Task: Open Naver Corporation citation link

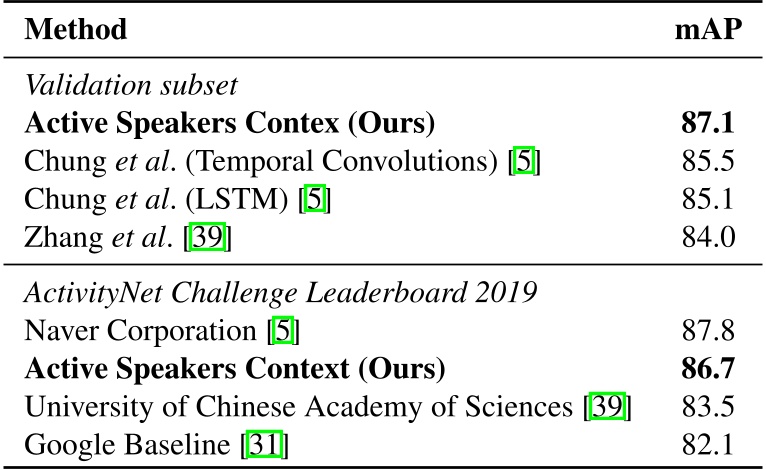Action: coord(286,331)
